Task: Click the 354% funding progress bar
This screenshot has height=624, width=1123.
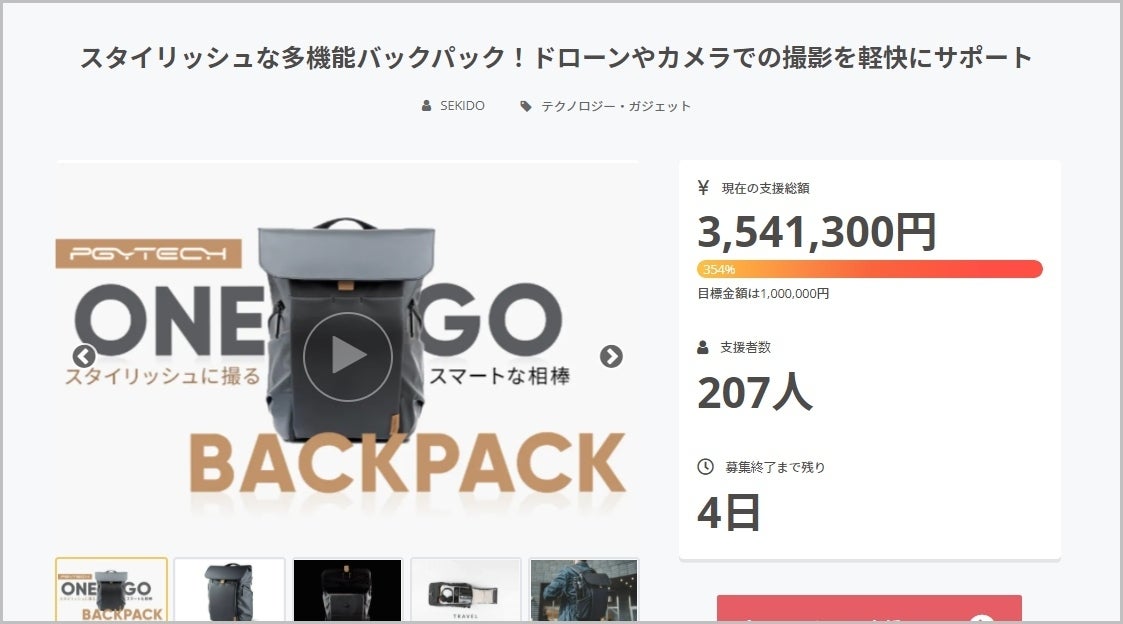Action: pos(869,269)
